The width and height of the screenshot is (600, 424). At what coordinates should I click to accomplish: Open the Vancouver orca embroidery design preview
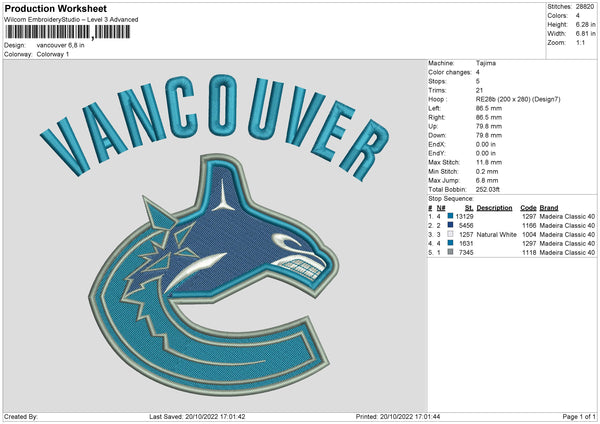pyautogui.click(x=215, y=235)
